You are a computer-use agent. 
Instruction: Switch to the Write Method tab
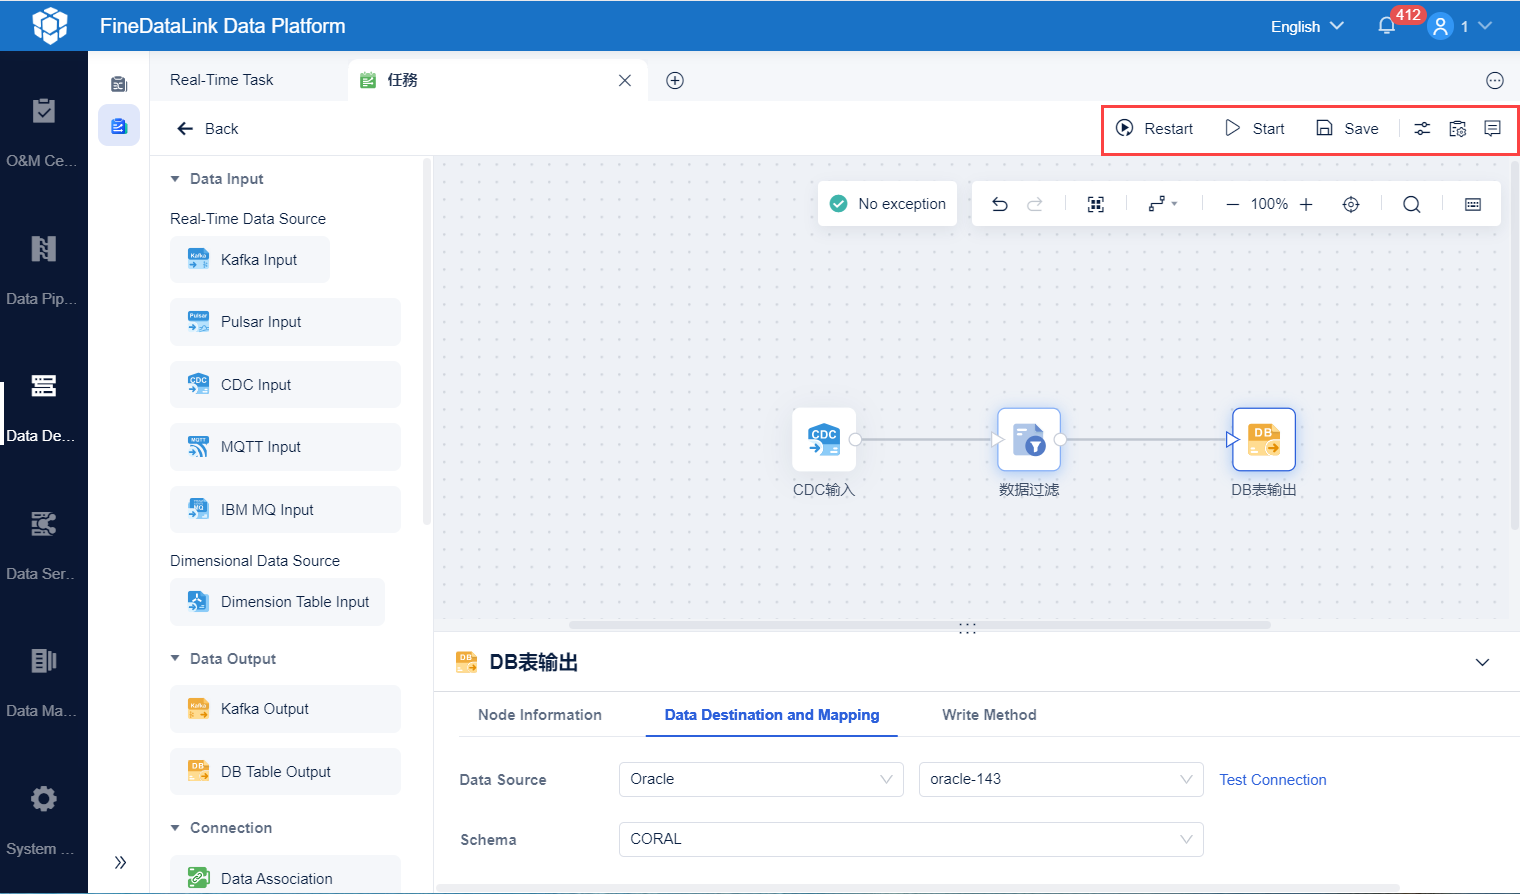(x=989, y=715)
